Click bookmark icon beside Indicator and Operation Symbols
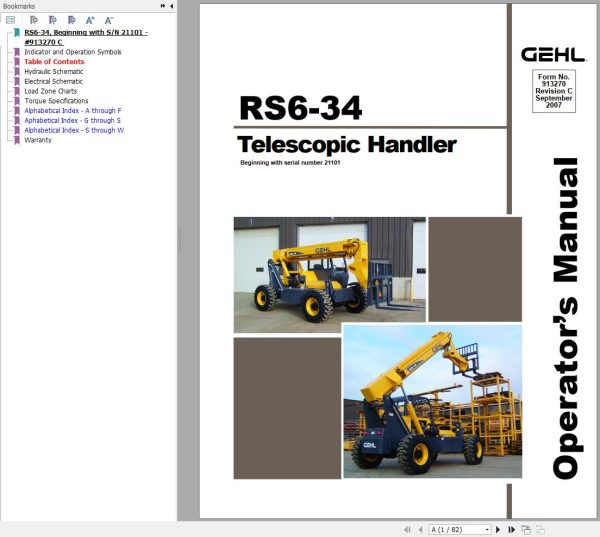Screen dimensions: 600x537 (x=17, y=52)
